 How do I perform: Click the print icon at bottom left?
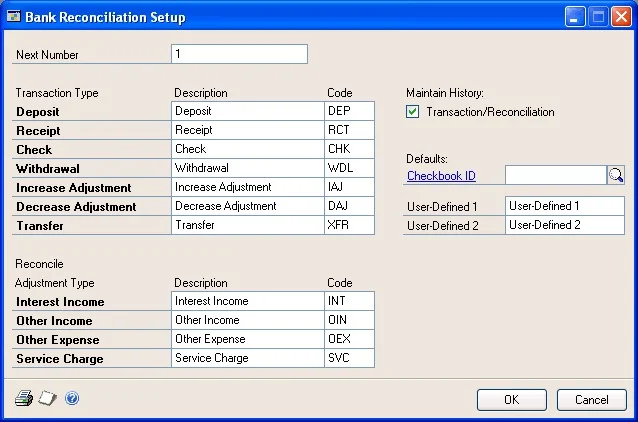pos(24,398)
